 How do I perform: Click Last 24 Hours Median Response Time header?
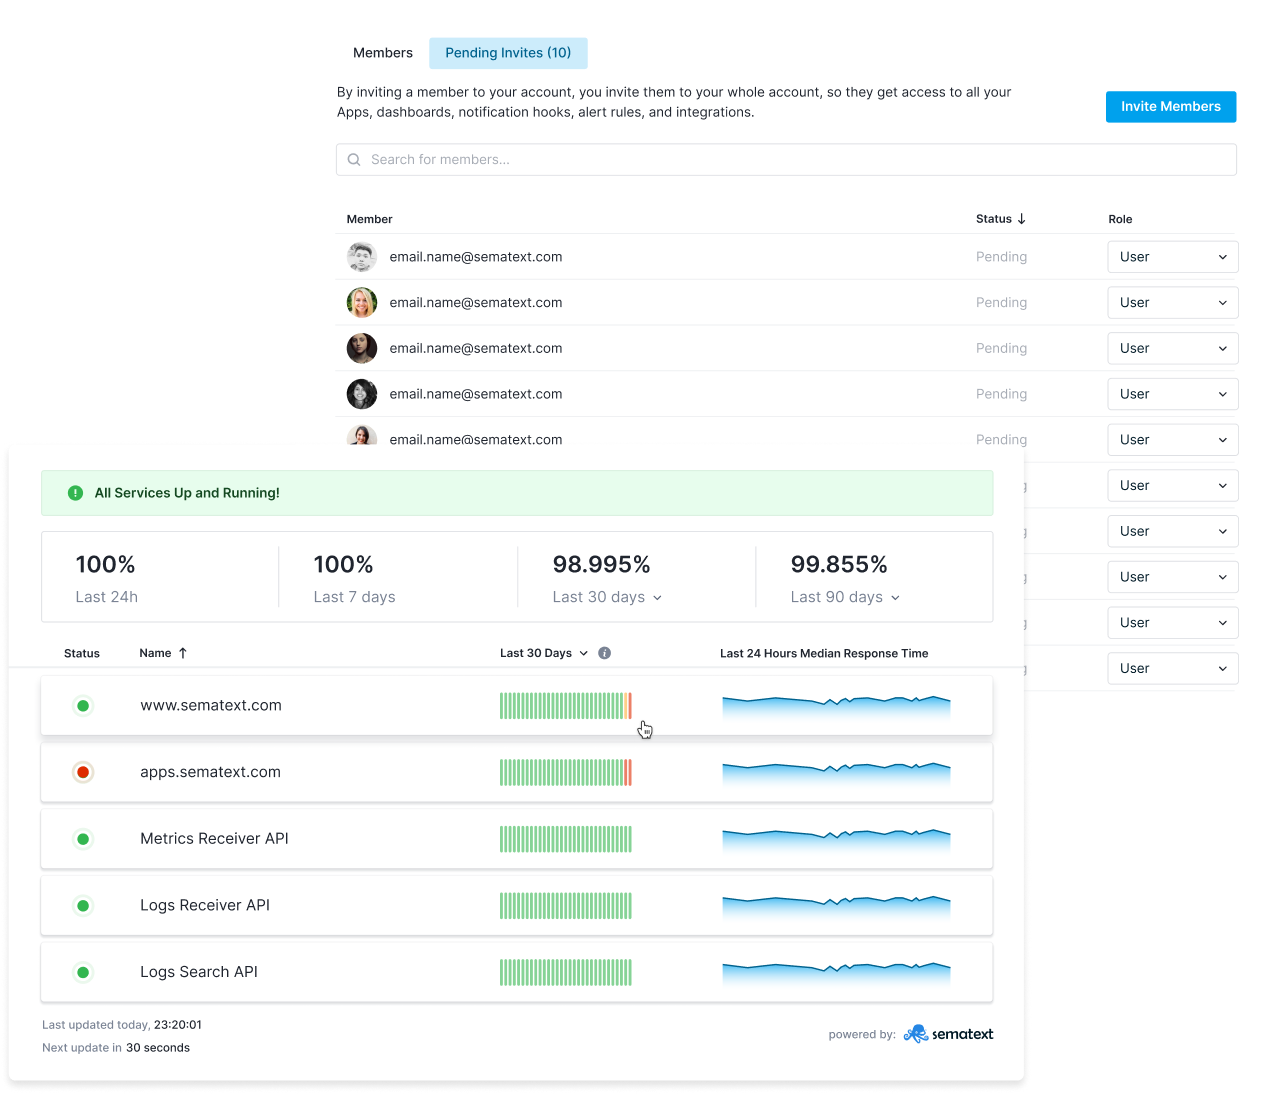point(824,653)
